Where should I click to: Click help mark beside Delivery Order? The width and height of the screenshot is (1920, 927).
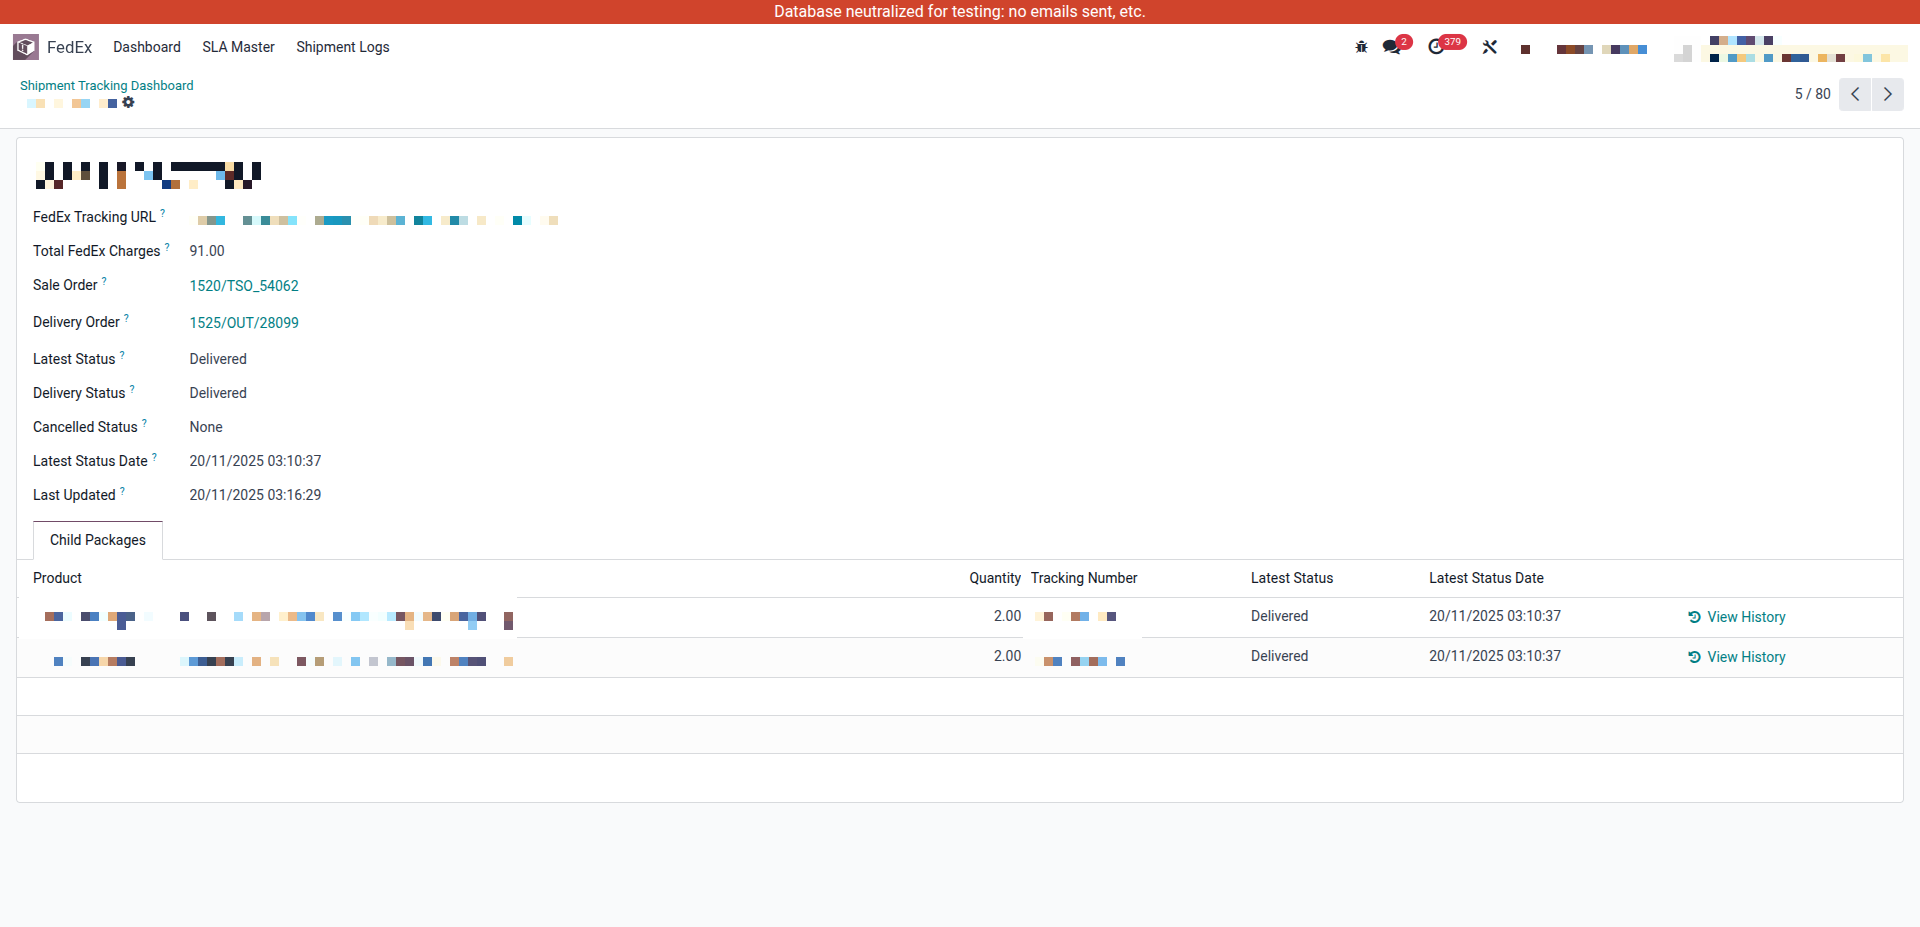point(126,318)
